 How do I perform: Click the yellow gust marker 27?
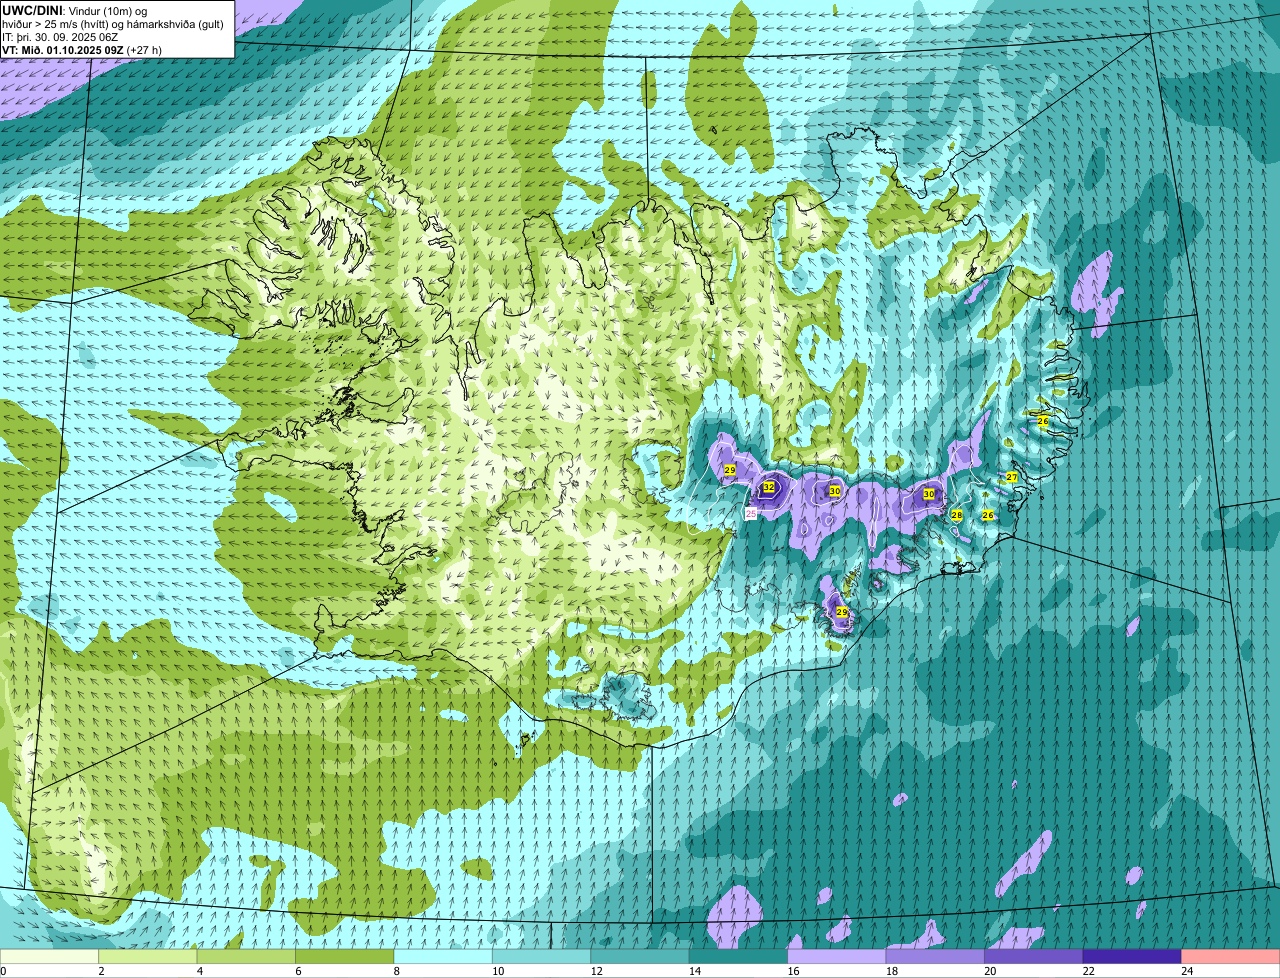(x=1011, y=478)
